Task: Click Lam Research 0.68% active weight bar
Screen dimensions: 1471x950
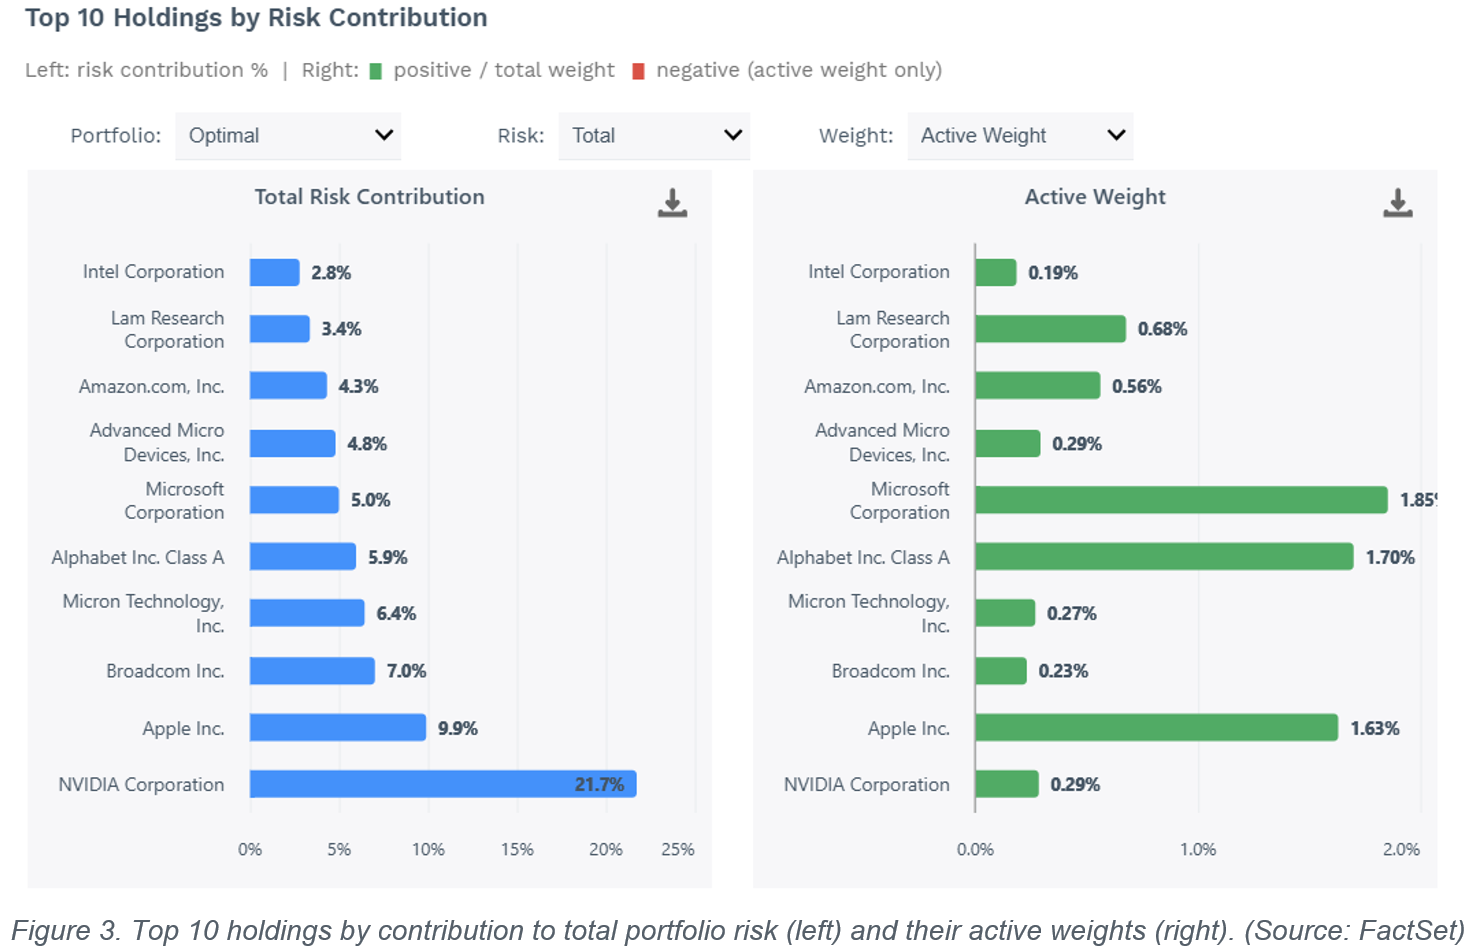Action: [x=1050, y=329]
